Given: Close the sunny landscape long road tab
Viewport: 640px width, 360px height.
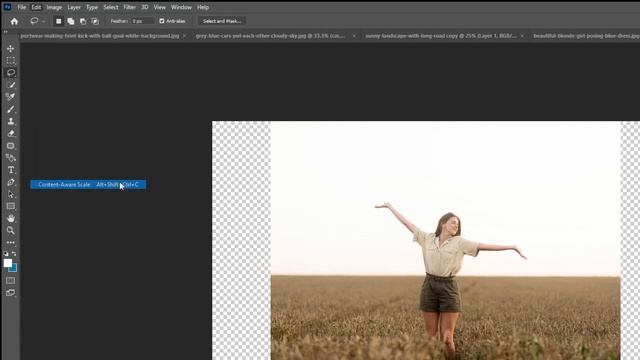Looking at the screenshot, I should (x=522, y=36).
